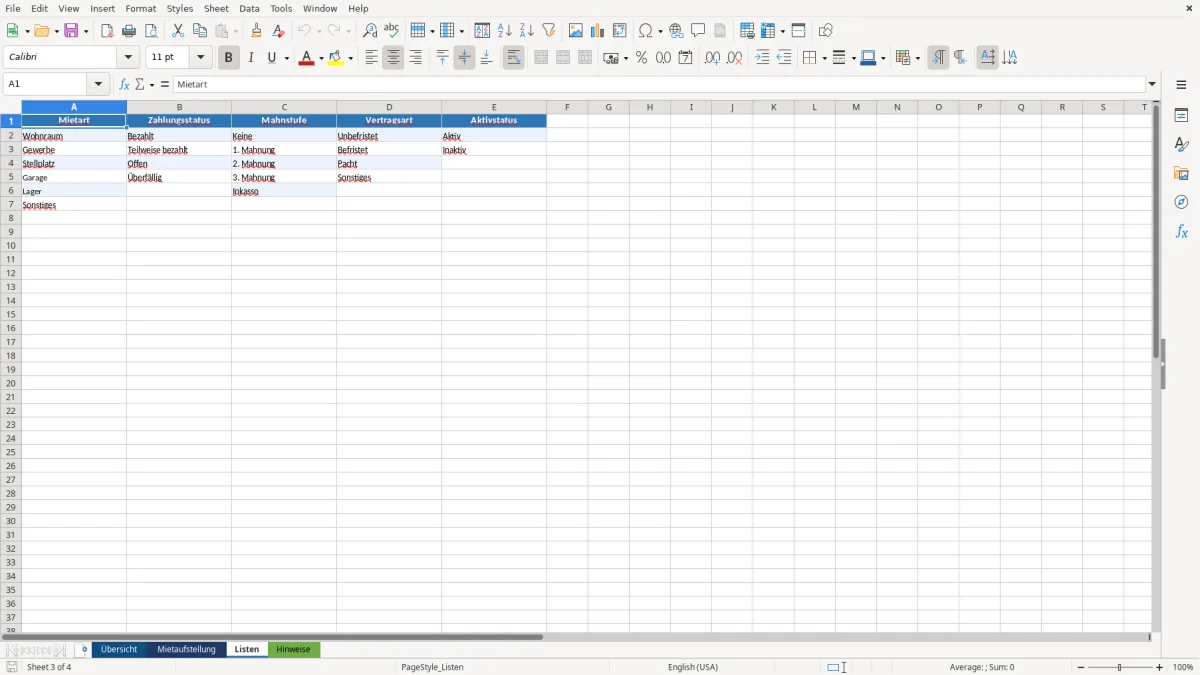Click row 5 header
This screenshot has height=675, width=1200.
(11, 177)
